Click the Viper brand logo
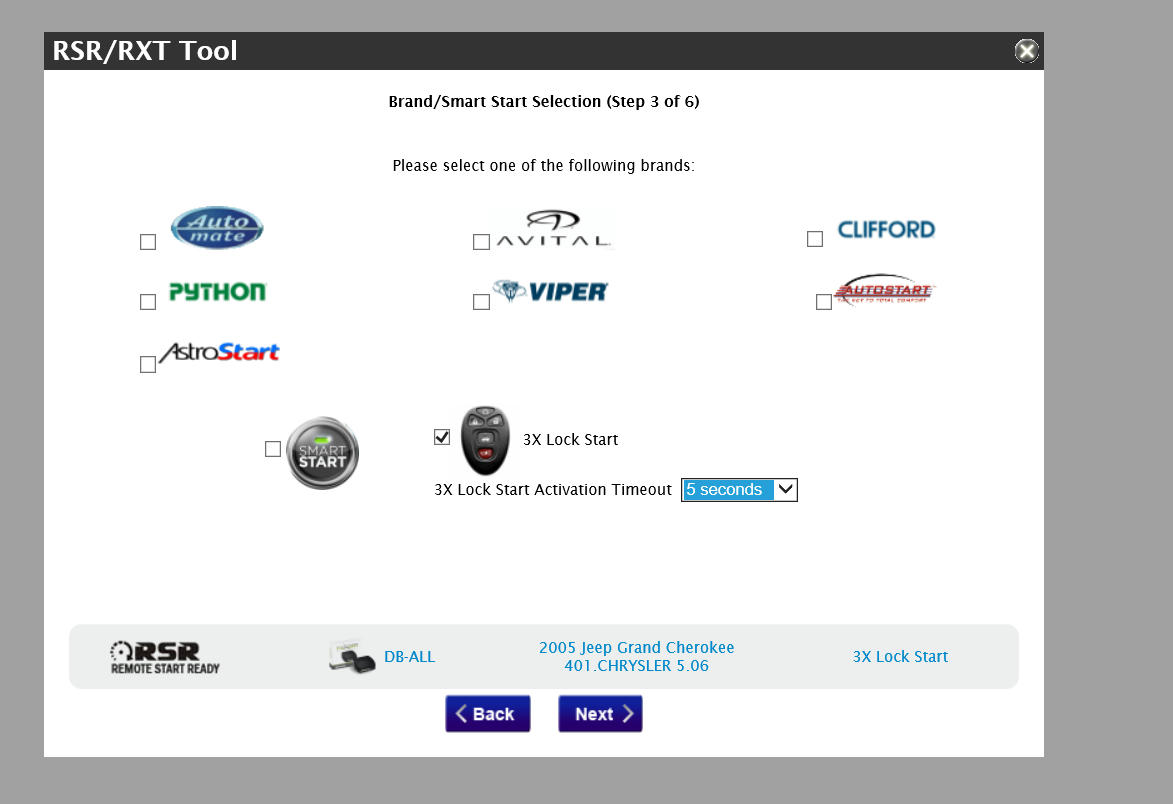Image resolution: width=1173 pixels, height=804 pixels. point(550,291)
